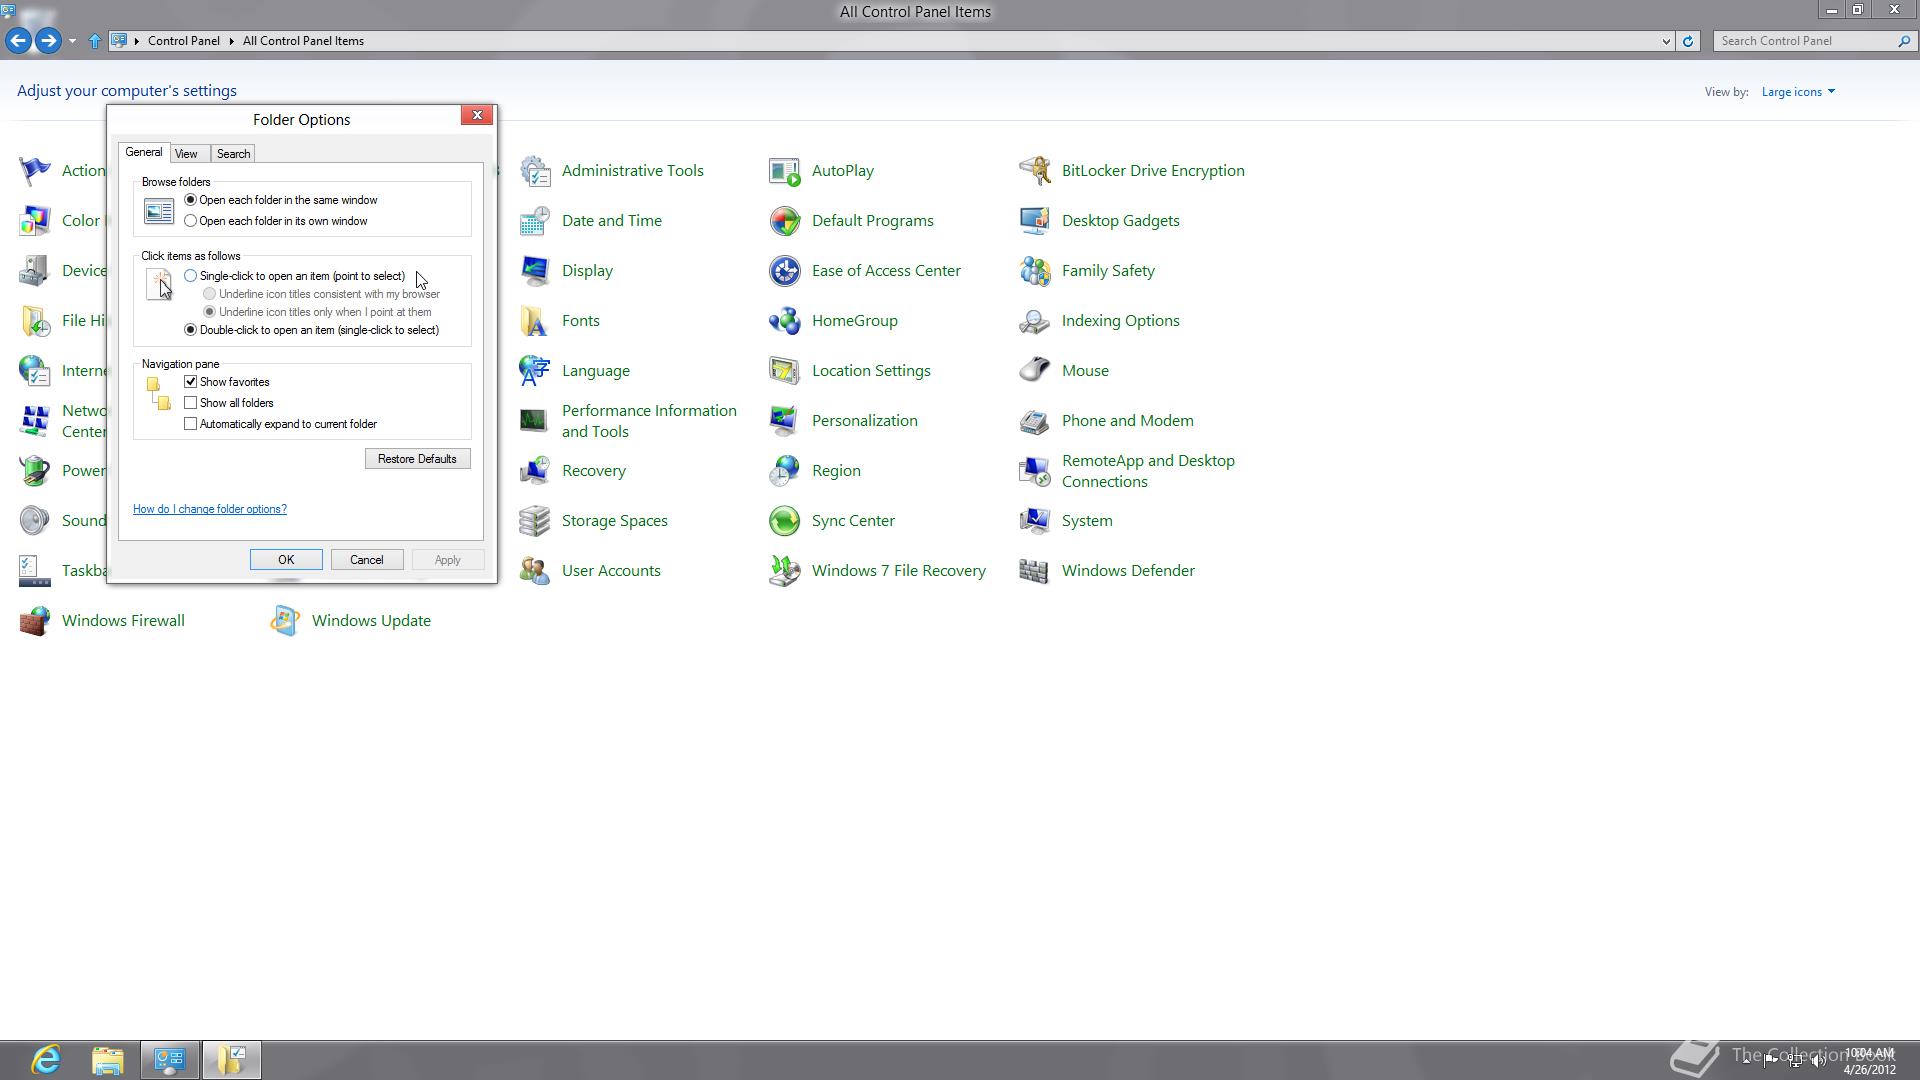Image resolution: width=1920 pixels, height=1080 pixels.
Task: Open the Region icon
Action: [x=785, y=471]
